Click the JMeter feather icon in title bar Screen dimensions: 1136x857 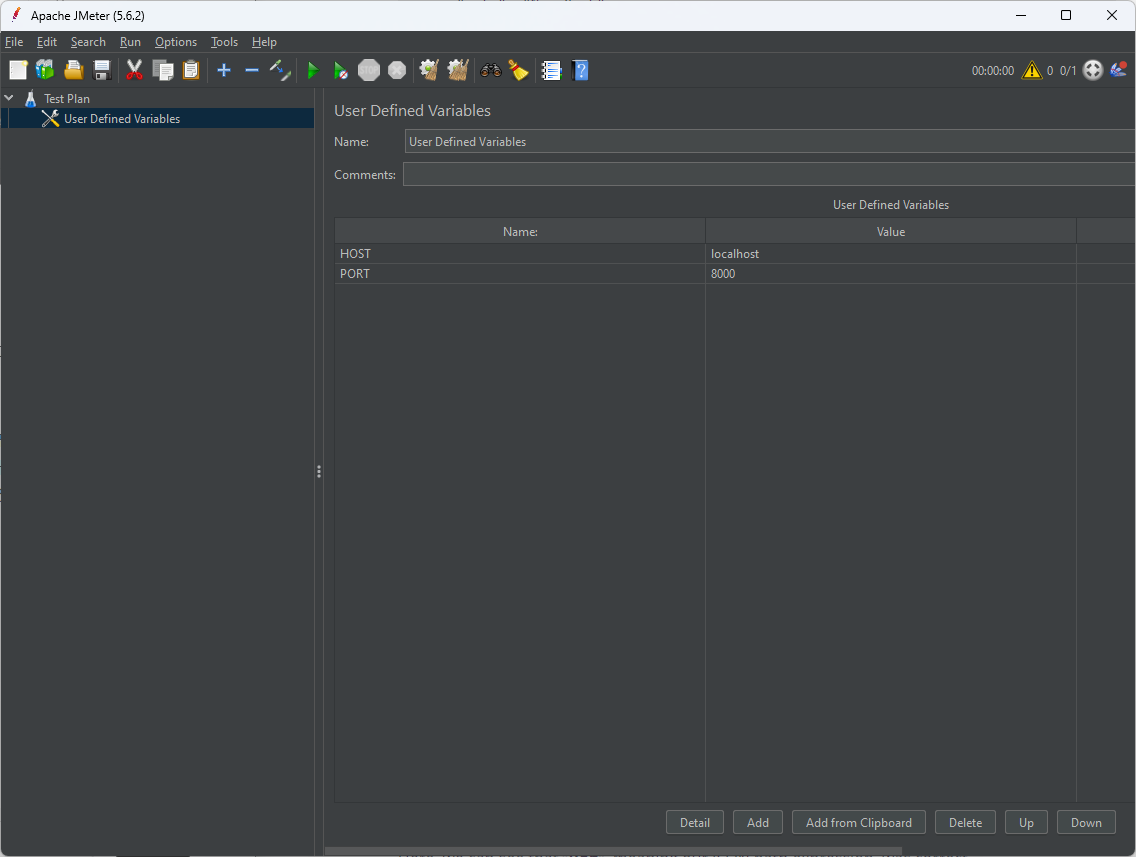(x=16, y=14)
